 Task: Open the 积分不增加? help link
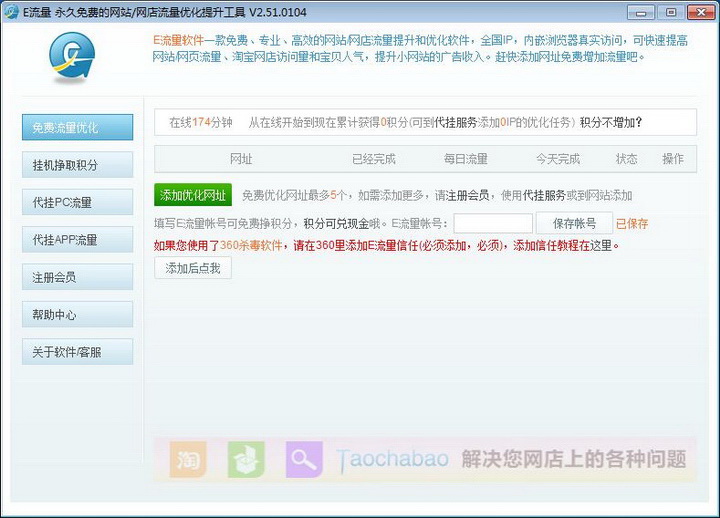(x=611, y=123)
